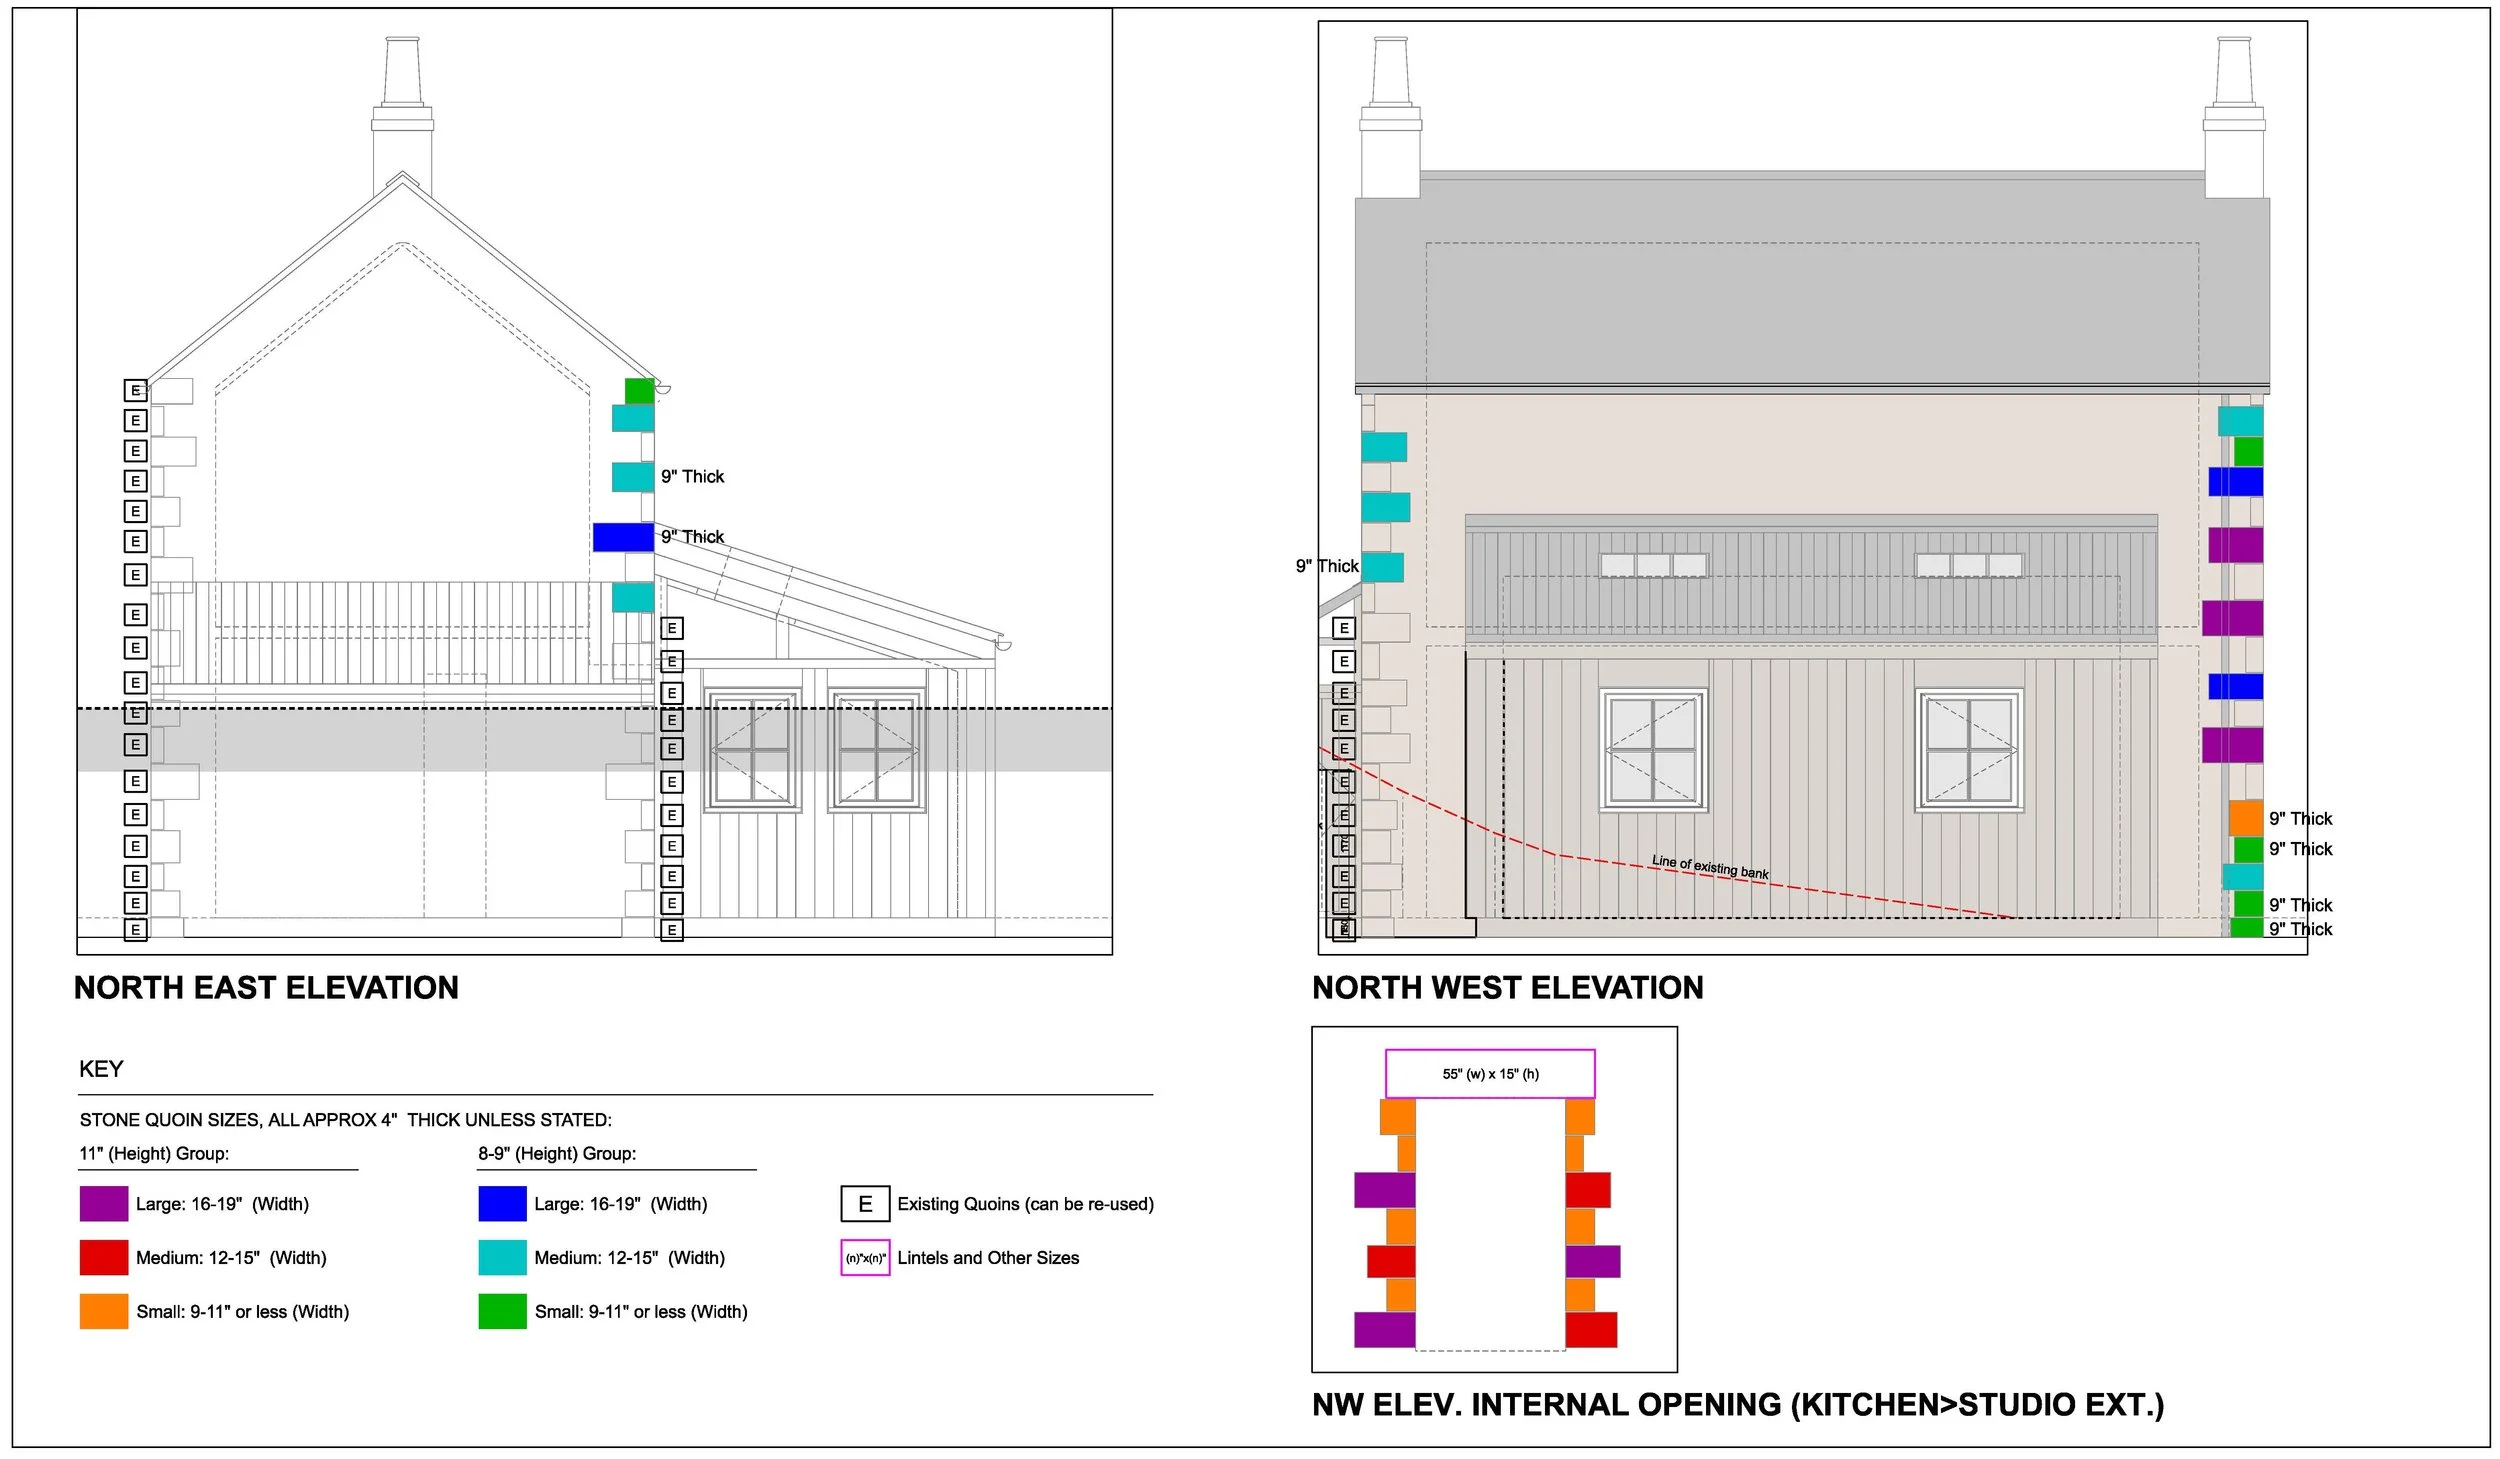Viewport: 2500px width, 1459px height.
Task: Click the purple Large 16-19" key swatch
Action: point(104,1203)
